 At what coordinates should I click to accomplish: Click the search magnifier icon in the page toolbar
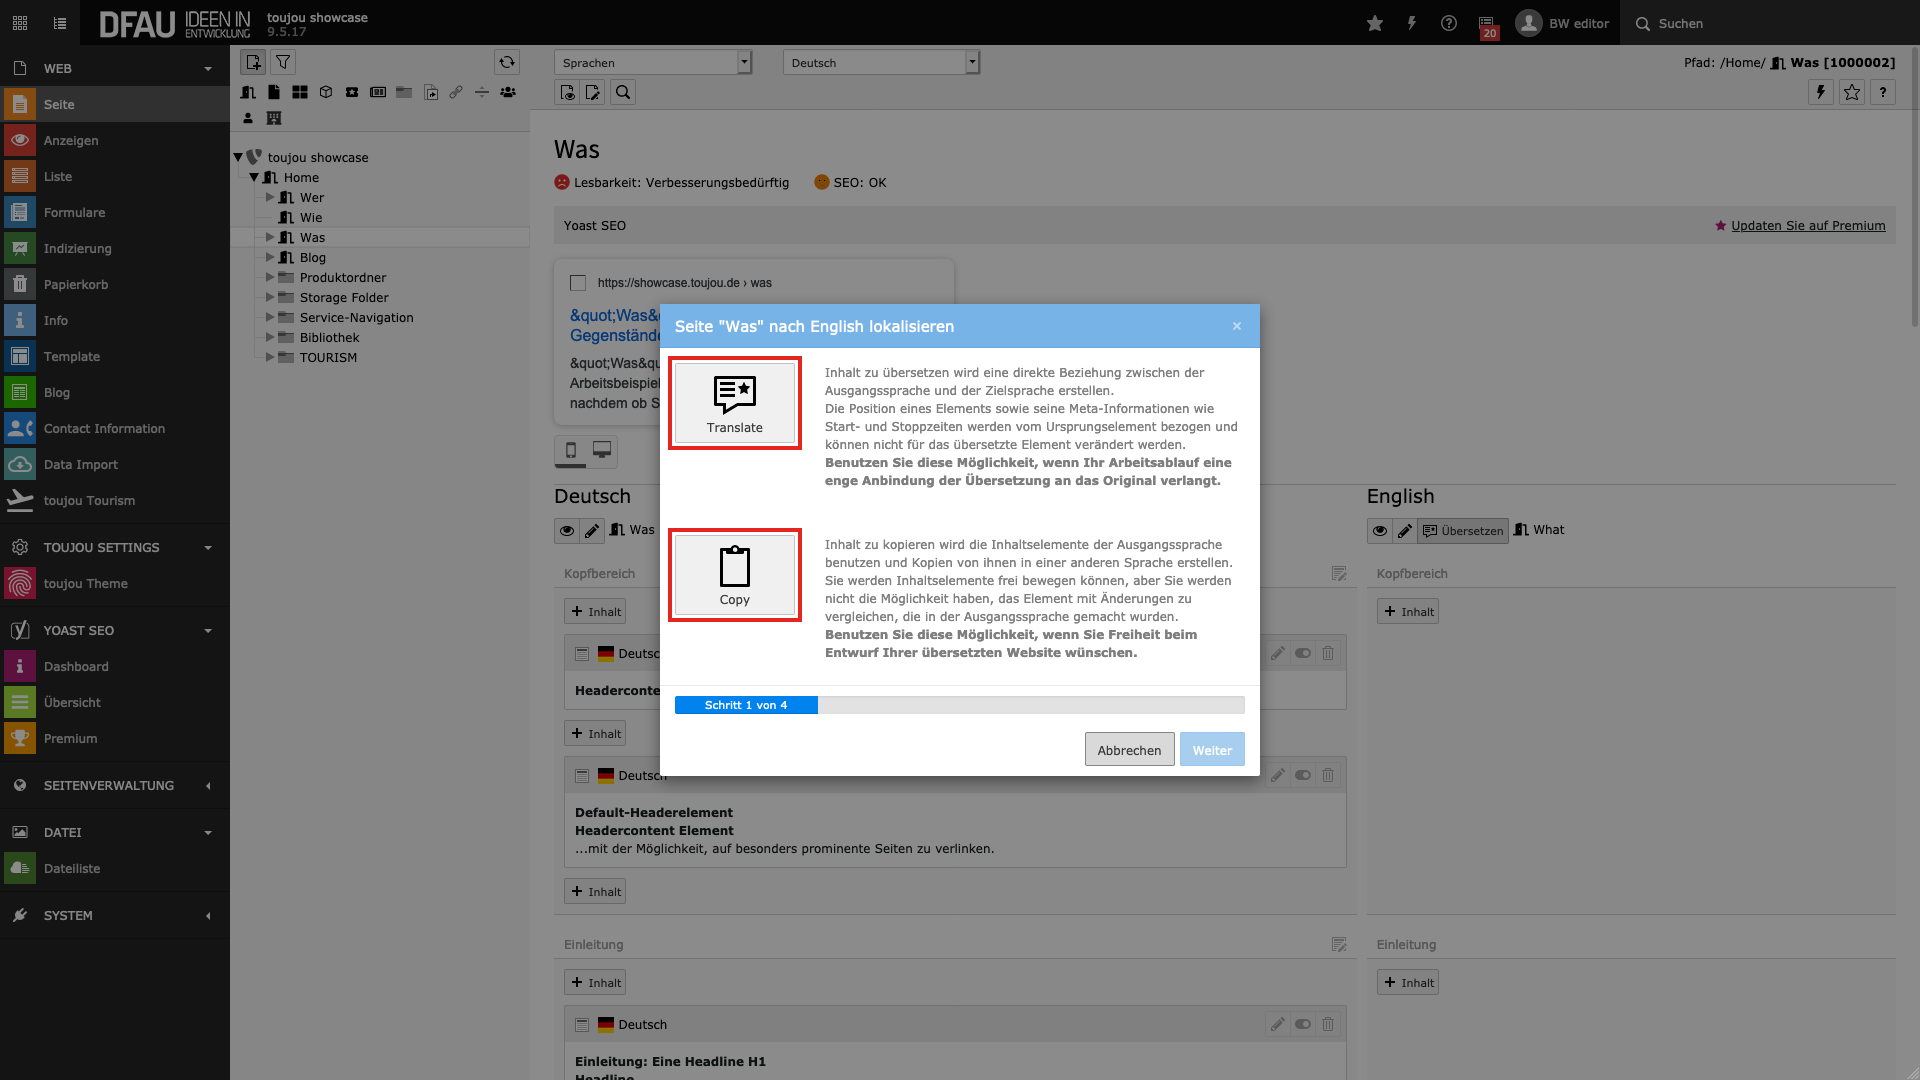[623, 93]
